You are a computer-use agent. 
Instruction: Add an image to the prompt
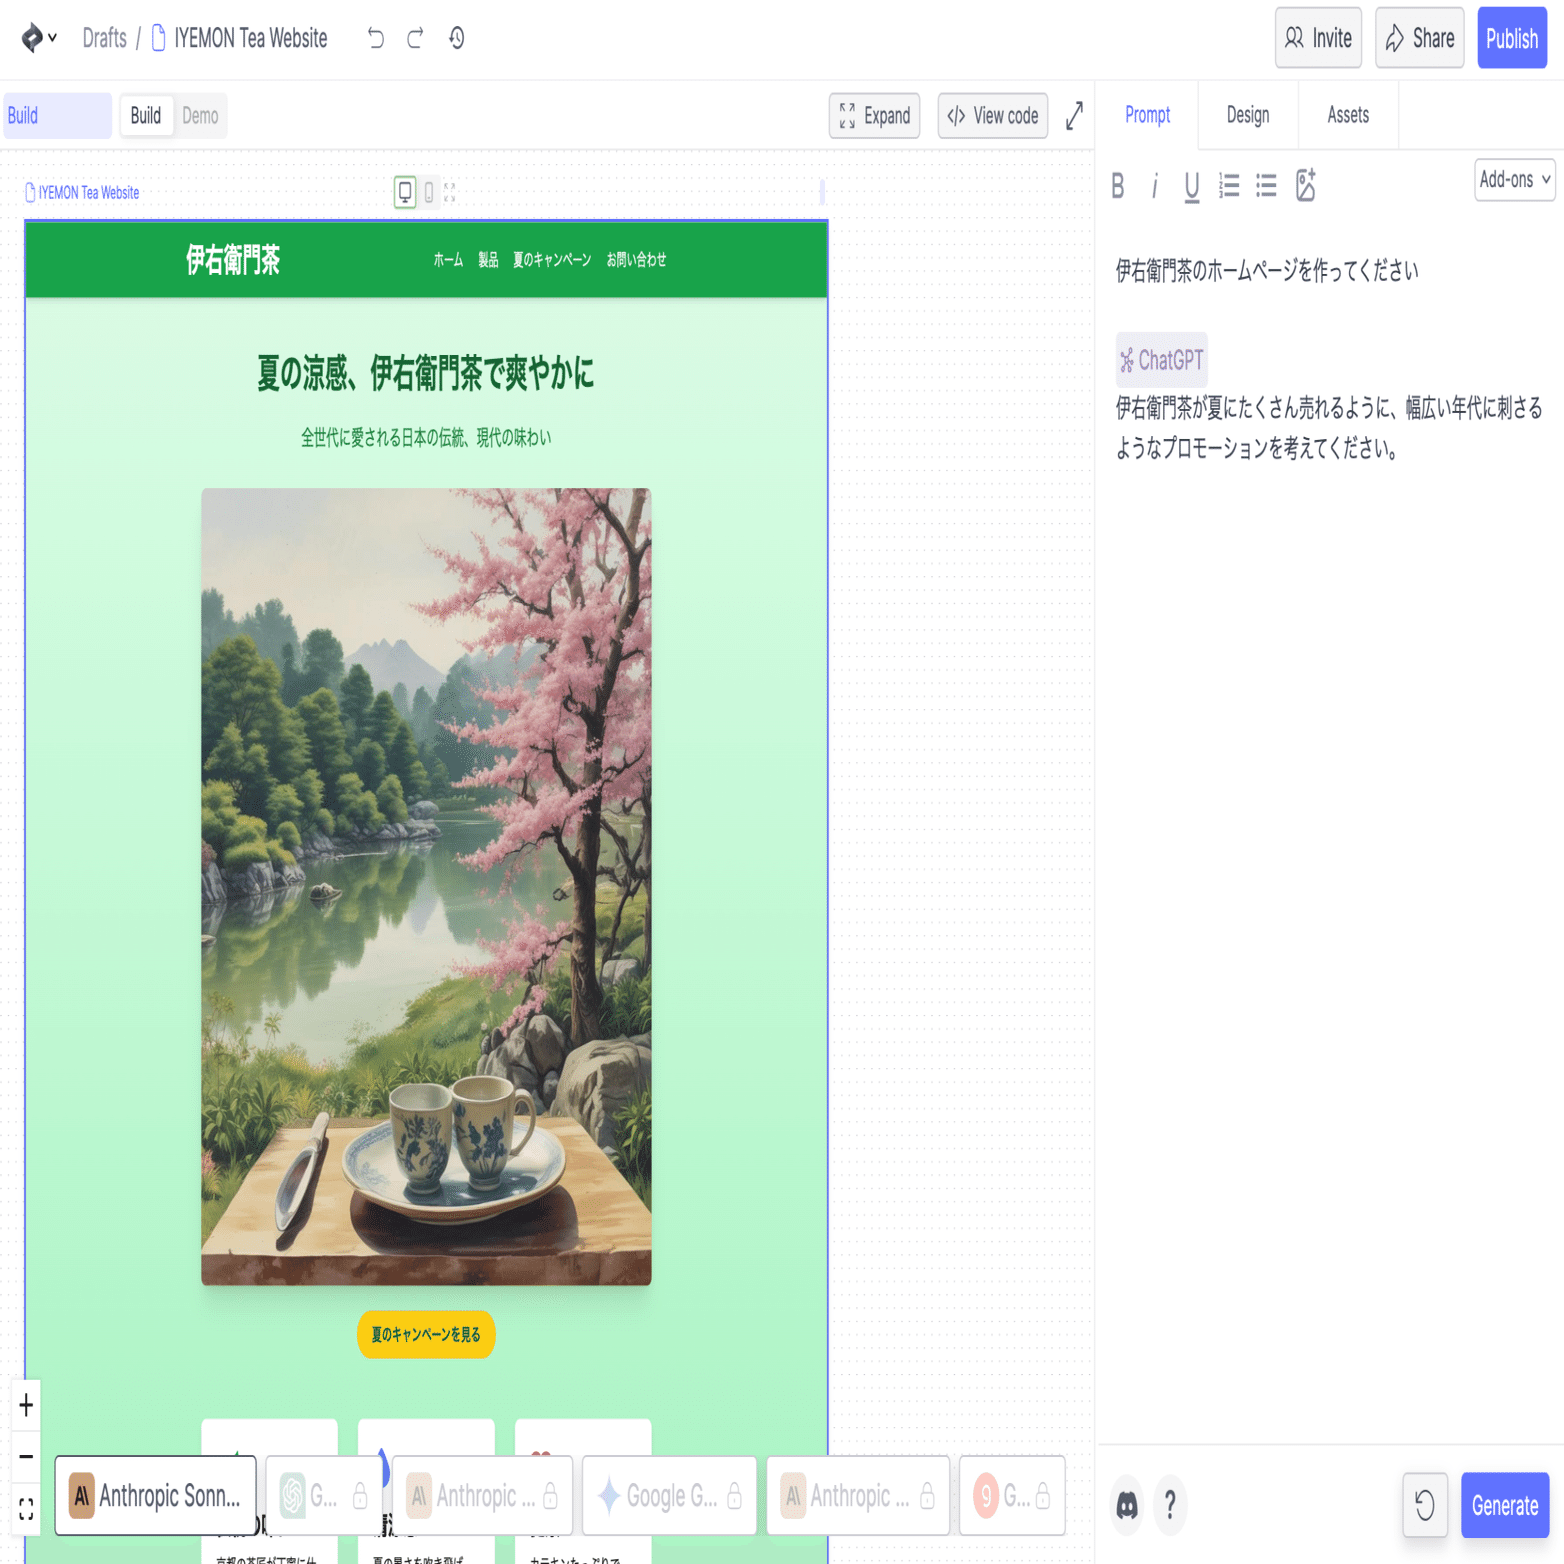coord(1305,186)
